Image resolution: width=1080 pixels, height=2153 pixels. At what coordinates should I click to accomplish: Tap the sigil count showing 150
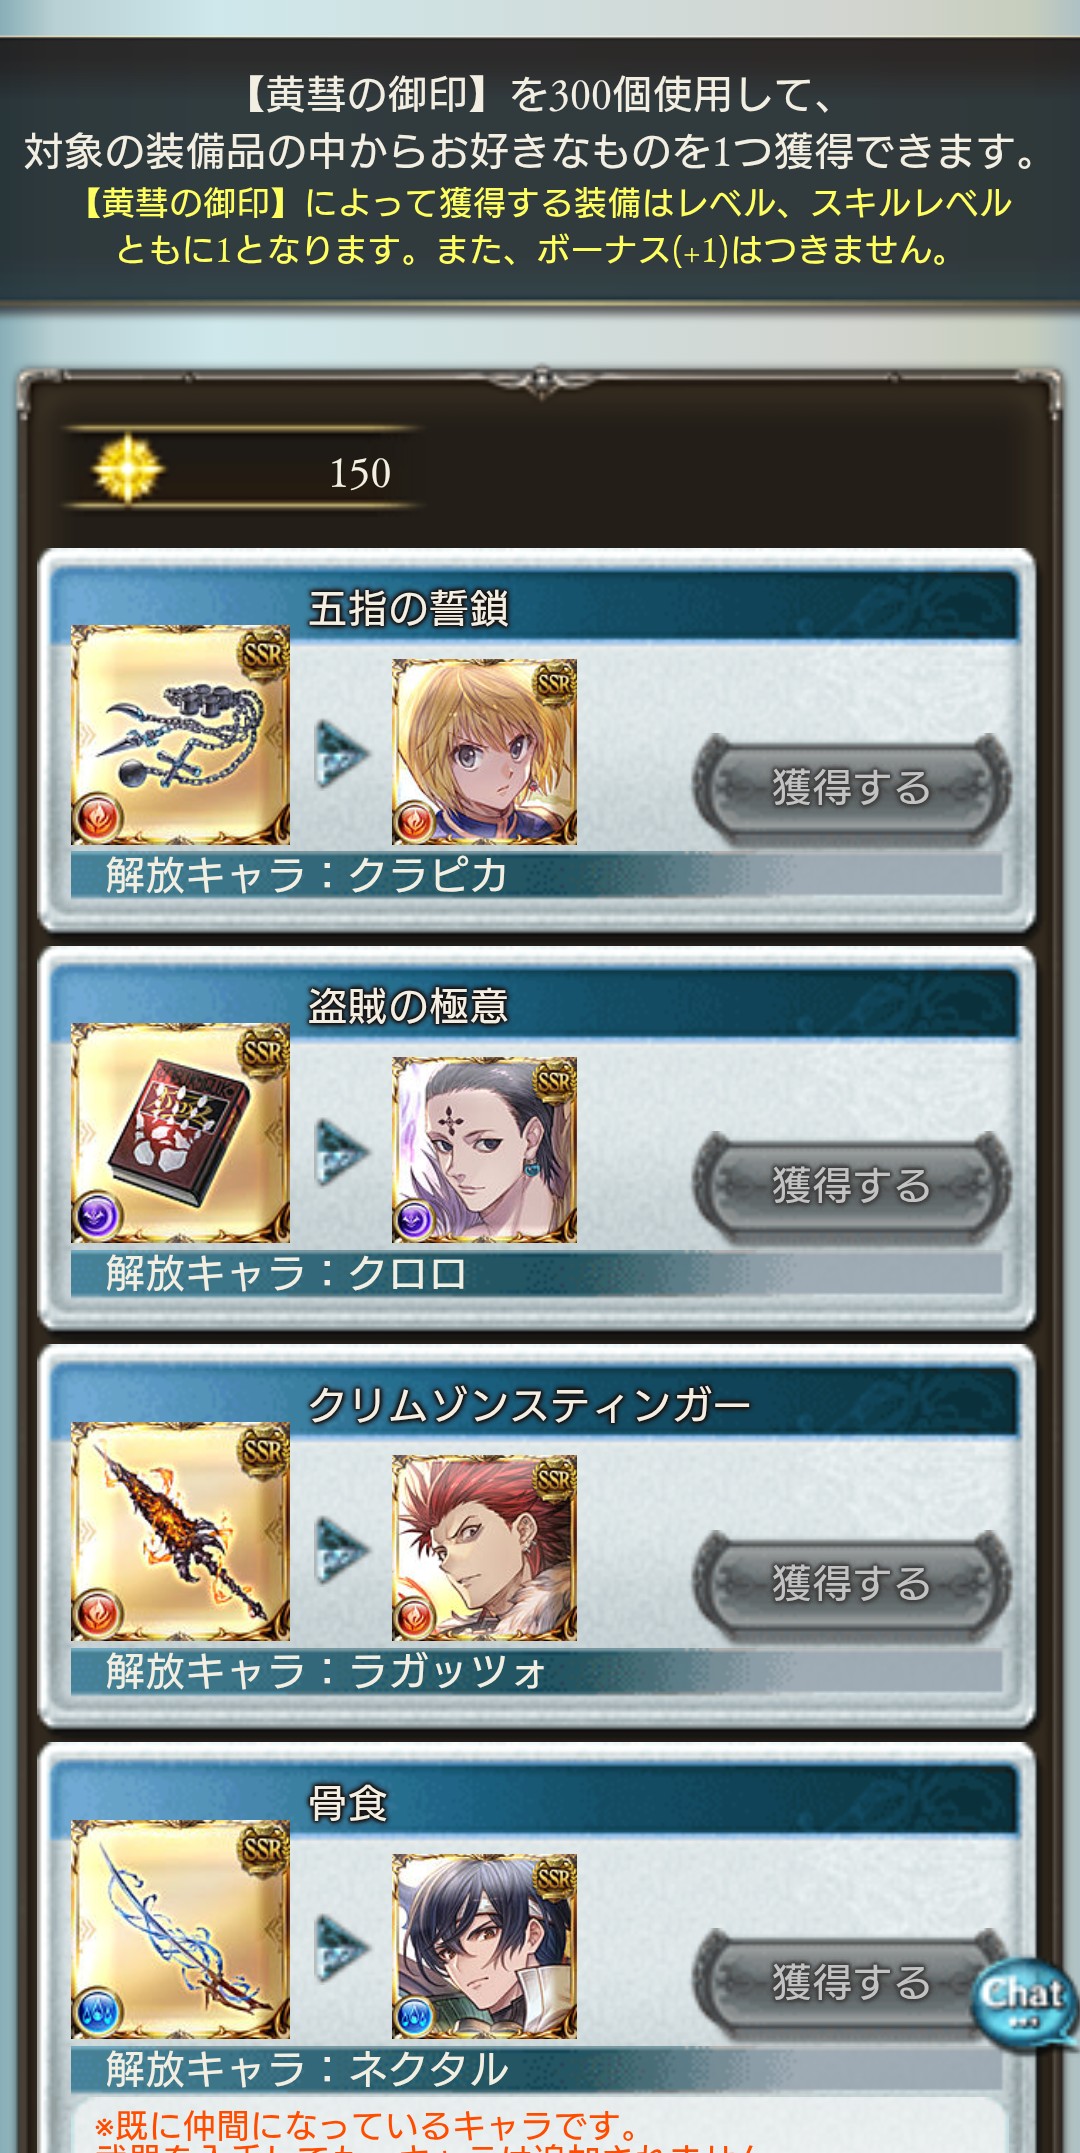(x=360, y=473)
